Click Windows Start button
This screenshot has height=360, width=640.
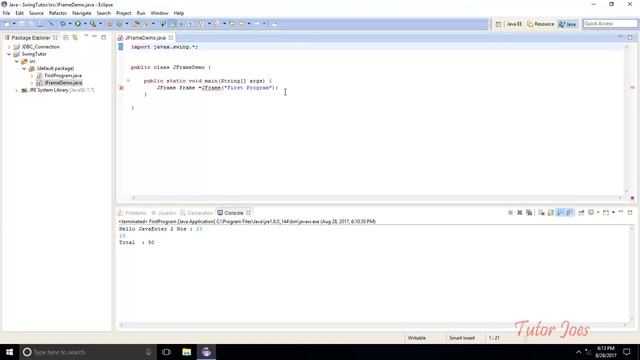point(9,352)
